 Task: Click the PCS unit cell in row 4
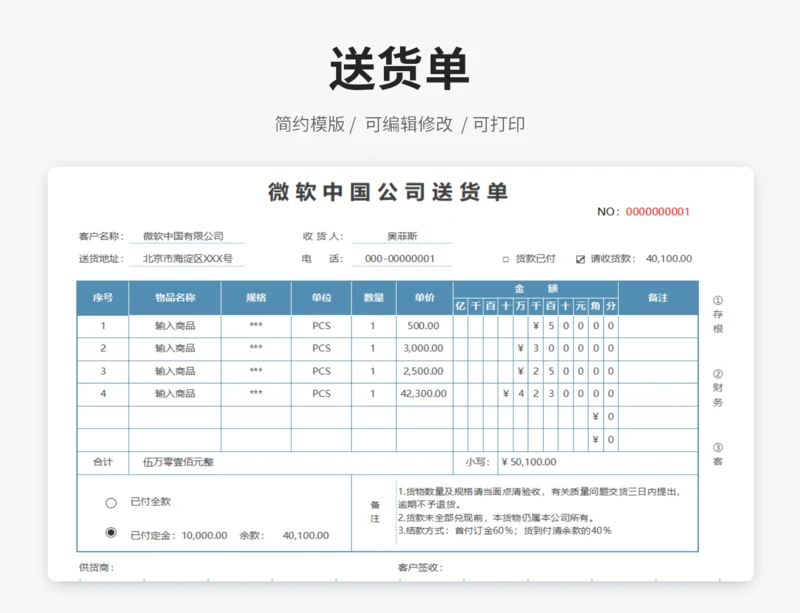click(x=321, y=394)
